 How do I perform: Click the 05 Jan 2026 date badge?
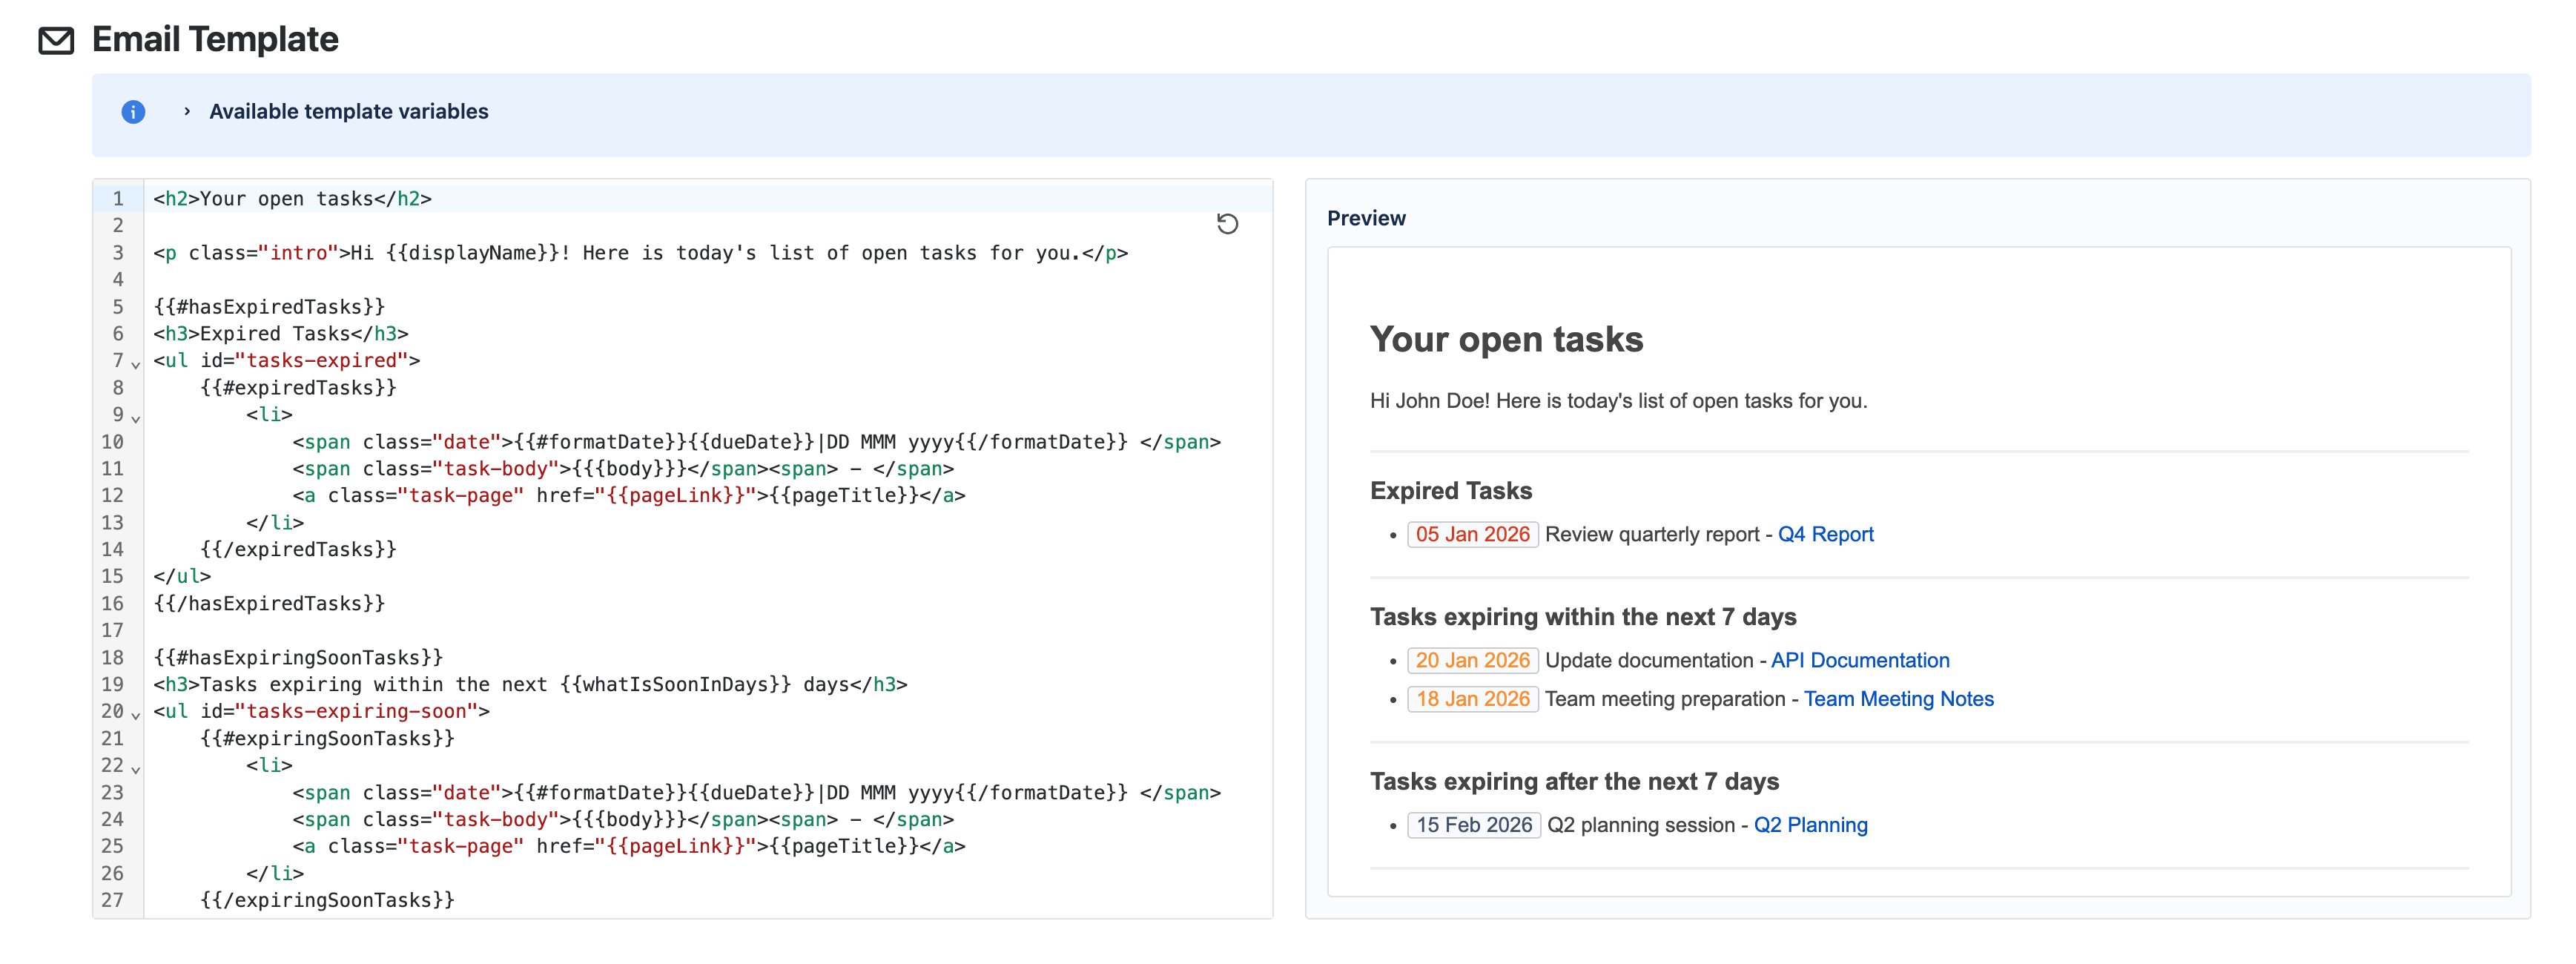[1472, 534]
